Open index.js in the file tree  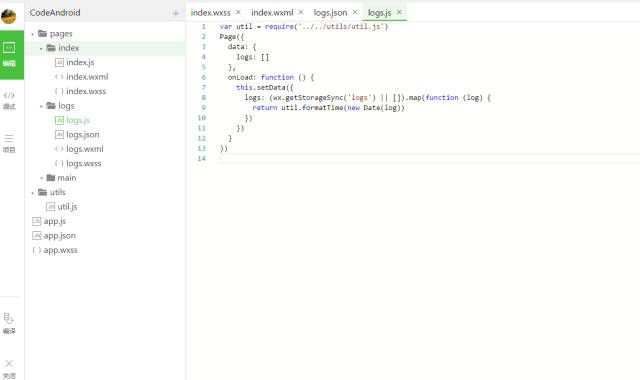(x=80, y=62)
